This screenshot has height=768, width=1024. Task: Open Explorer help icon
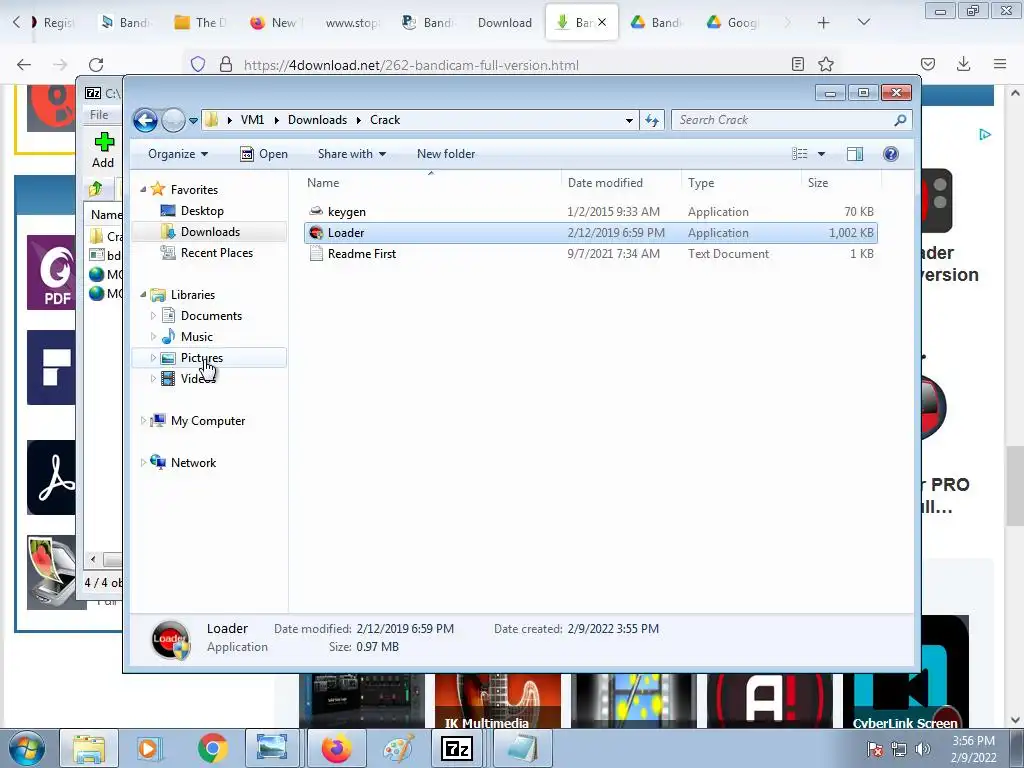point(890,154)
